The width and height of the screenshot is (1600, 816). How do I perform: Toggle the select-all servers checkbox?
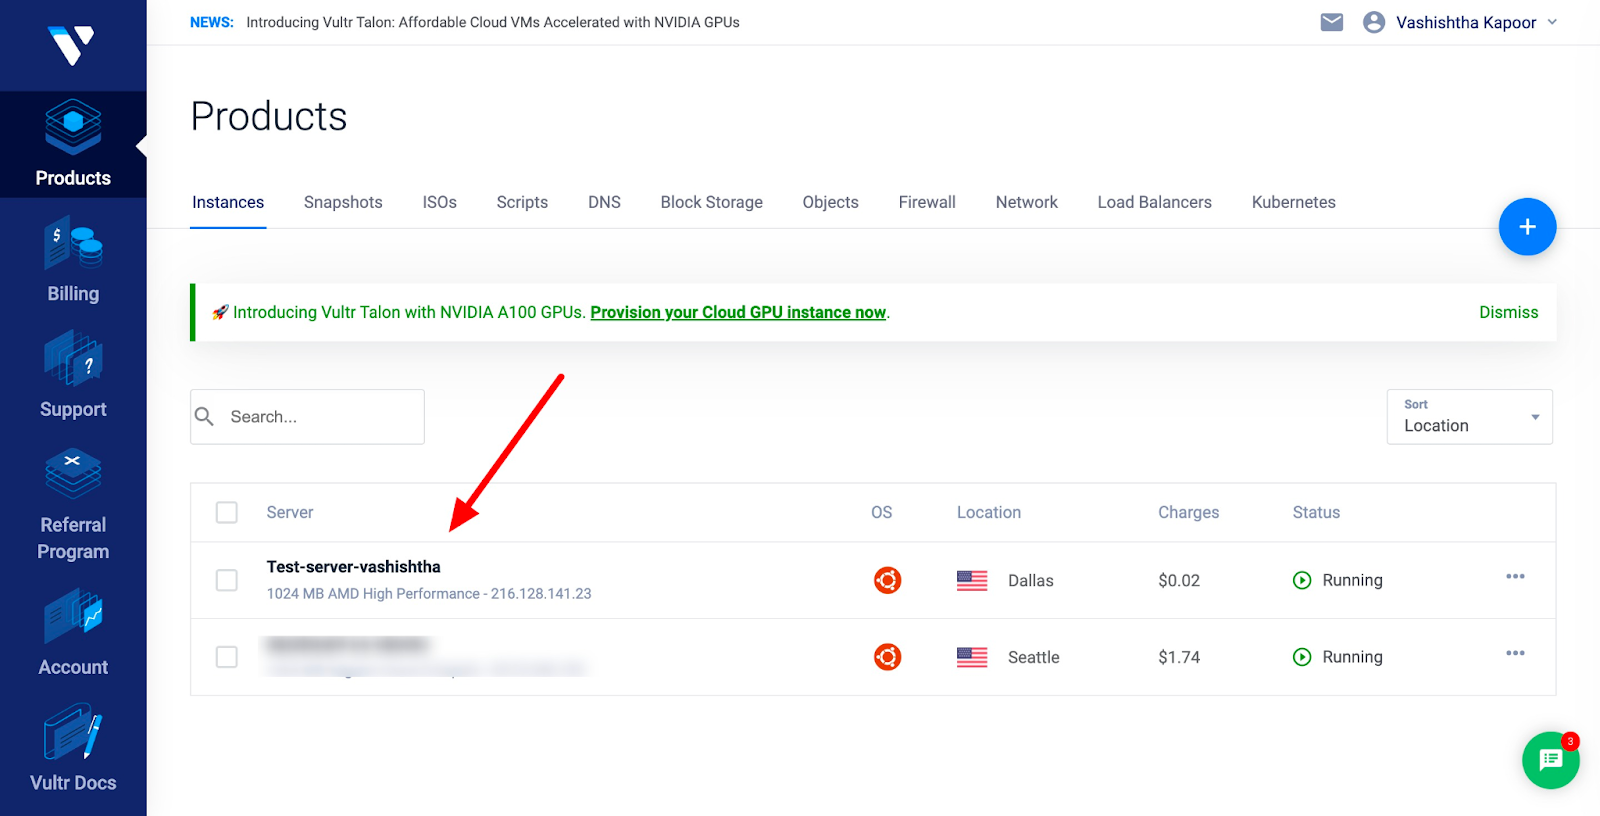click(x=227, y=512)
